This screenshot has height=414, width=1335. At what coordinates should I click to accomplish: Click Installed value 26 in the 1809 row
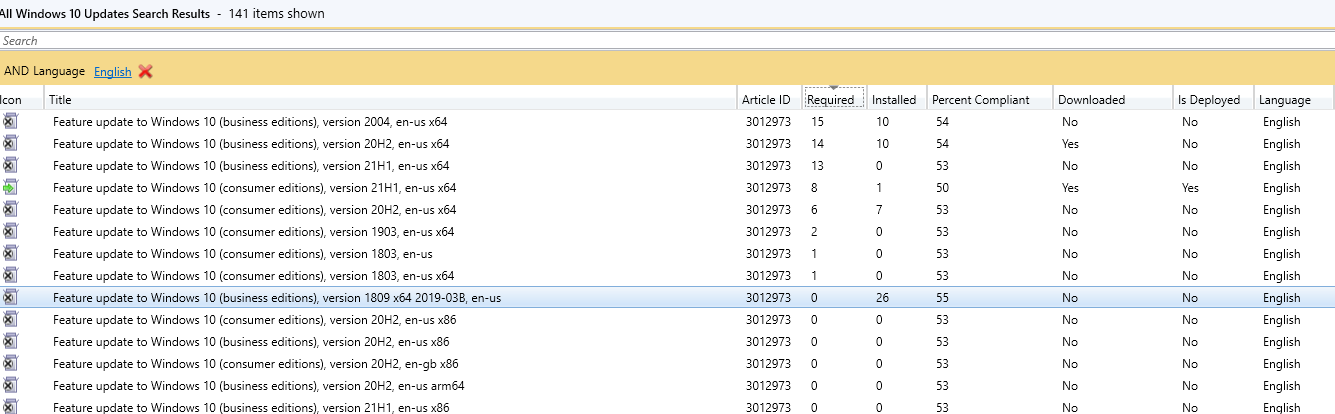tap(881, 298)
